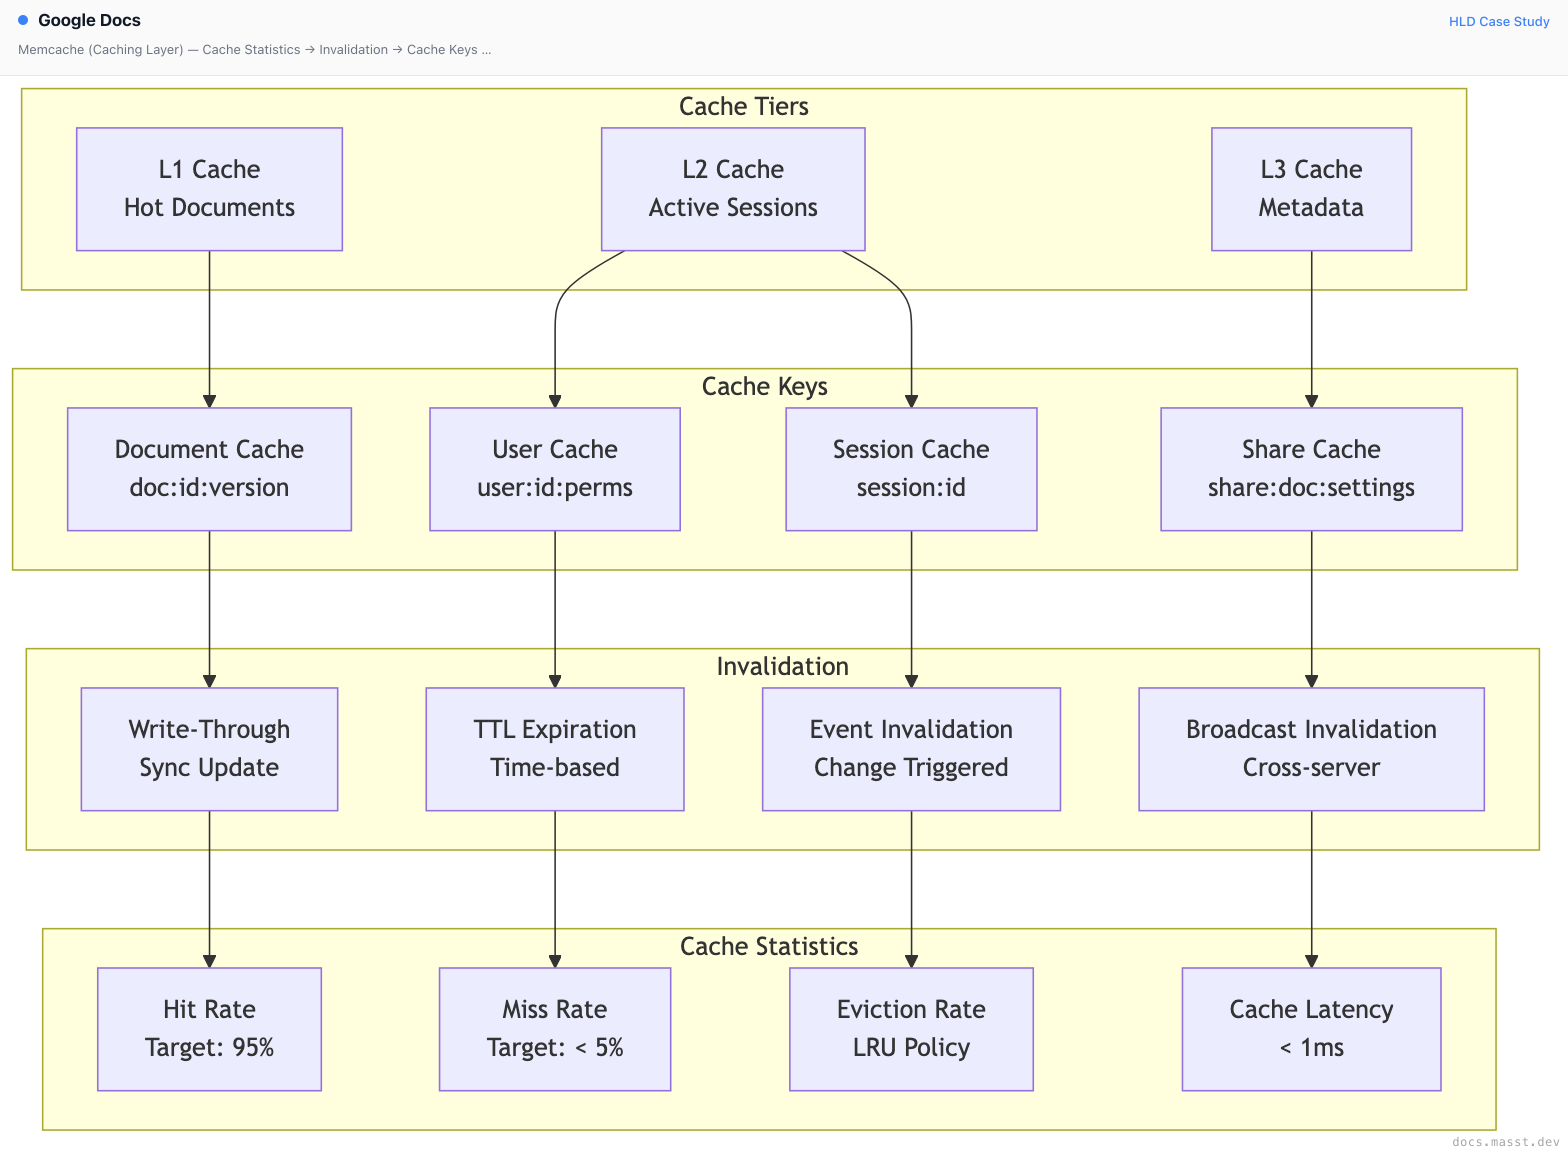The height and width of the screenshot is (1154, 1568).
Task: Select the Document Cache doc:id:version node
Action: [x=209, y=469]
